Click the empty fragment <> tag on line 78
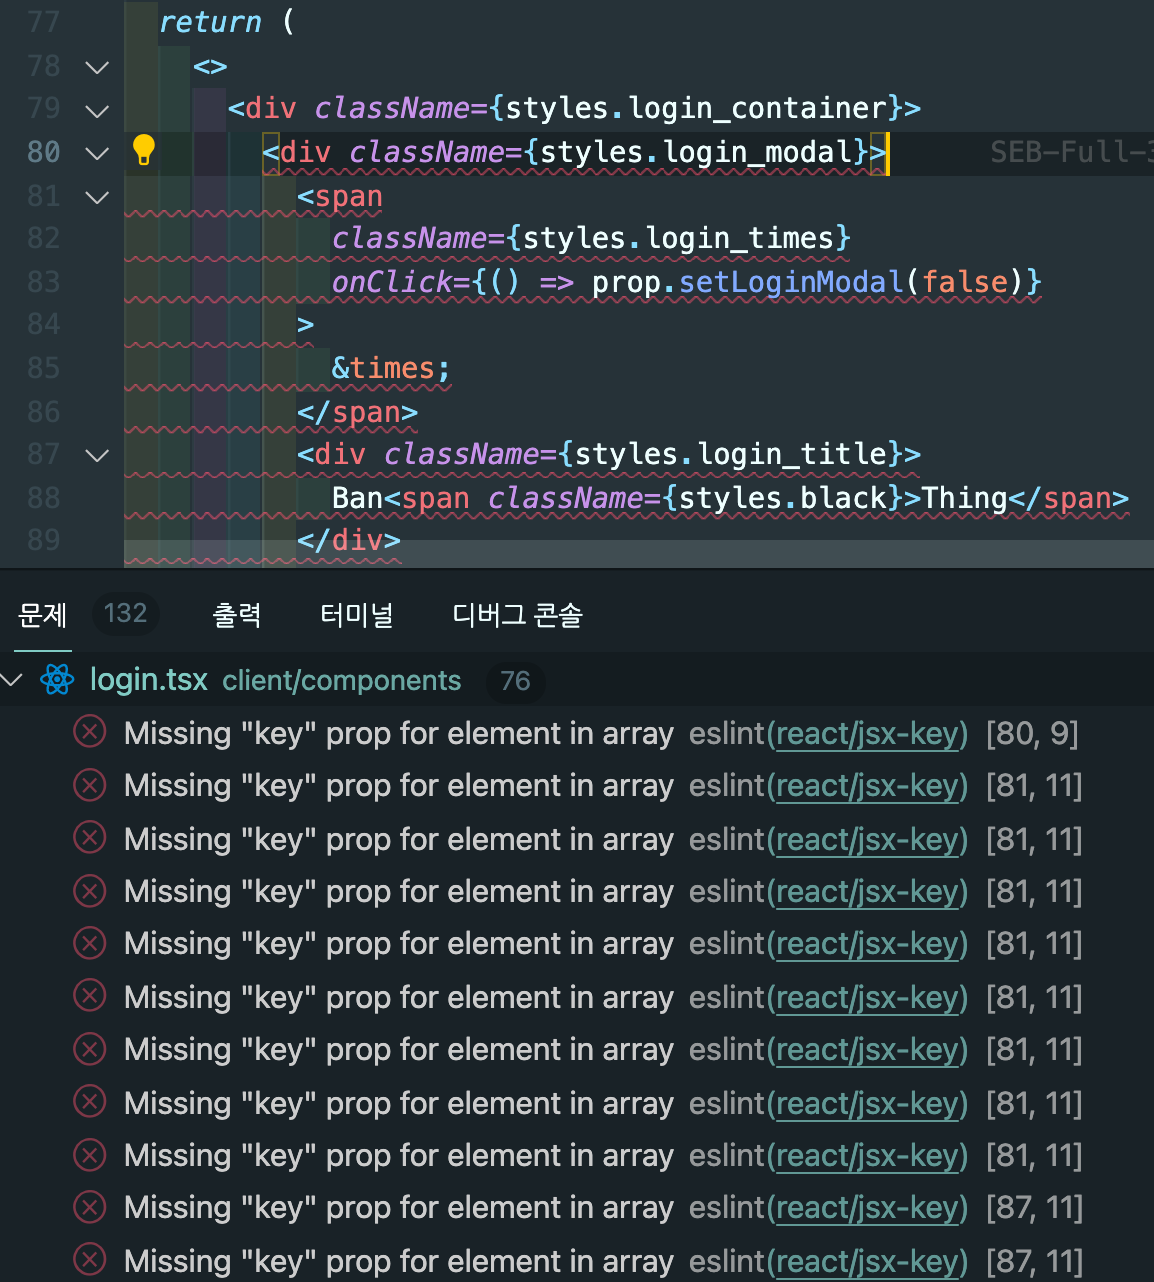1154x1282 pixels. pyautogui.click(x=210, y=66)
